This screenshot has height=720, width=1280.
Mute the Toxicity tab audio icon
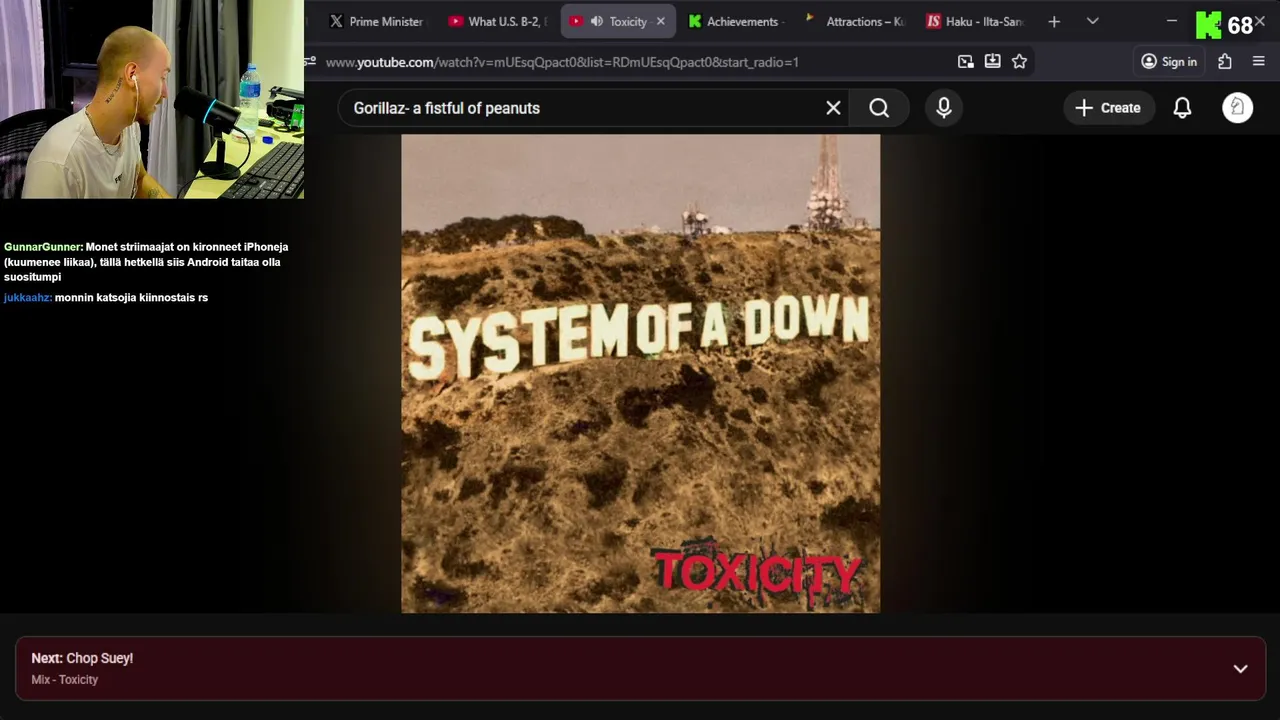click(x=597, y=21)
